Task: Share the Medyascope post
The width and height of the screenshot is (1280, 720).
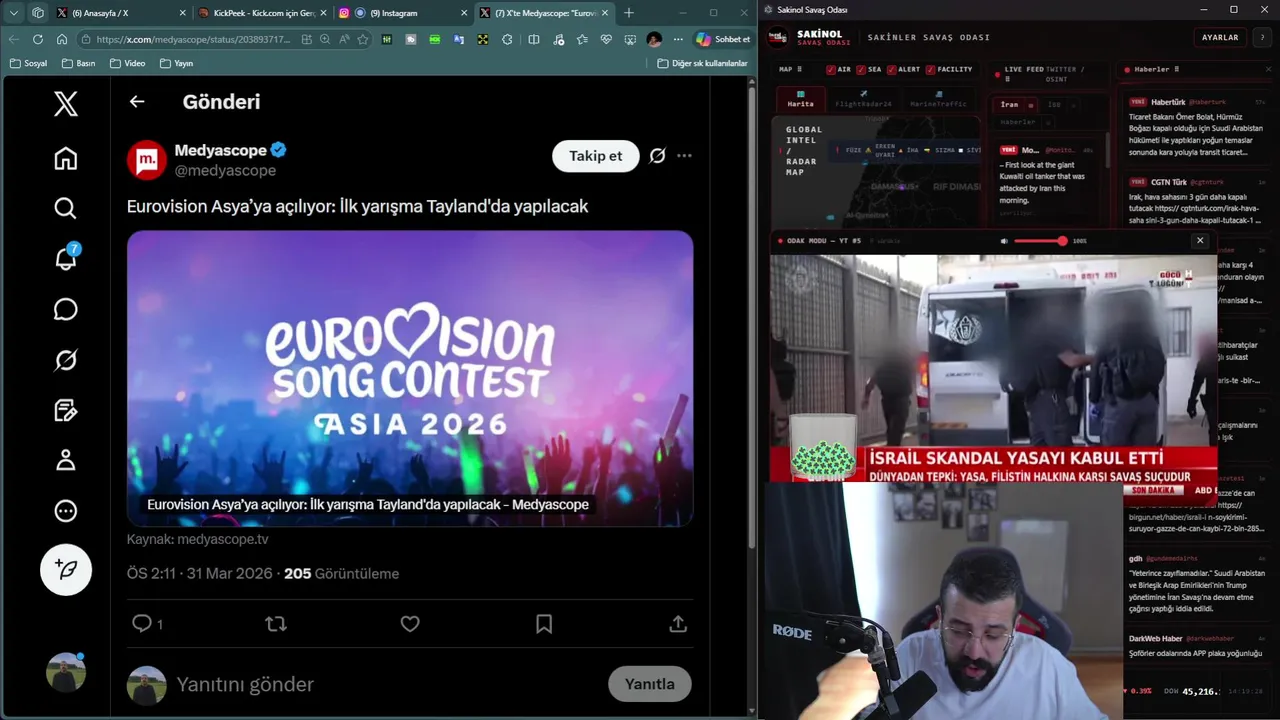Action: point(678,623)
